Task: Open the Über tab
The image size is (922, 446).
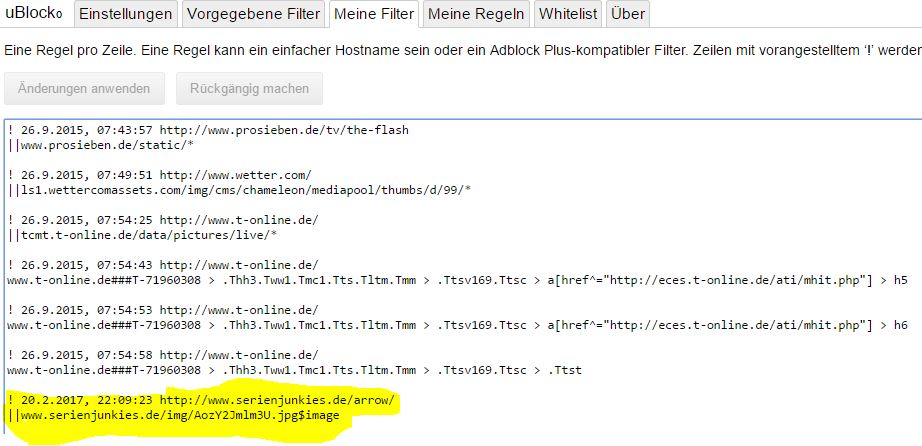Action: 627,14
